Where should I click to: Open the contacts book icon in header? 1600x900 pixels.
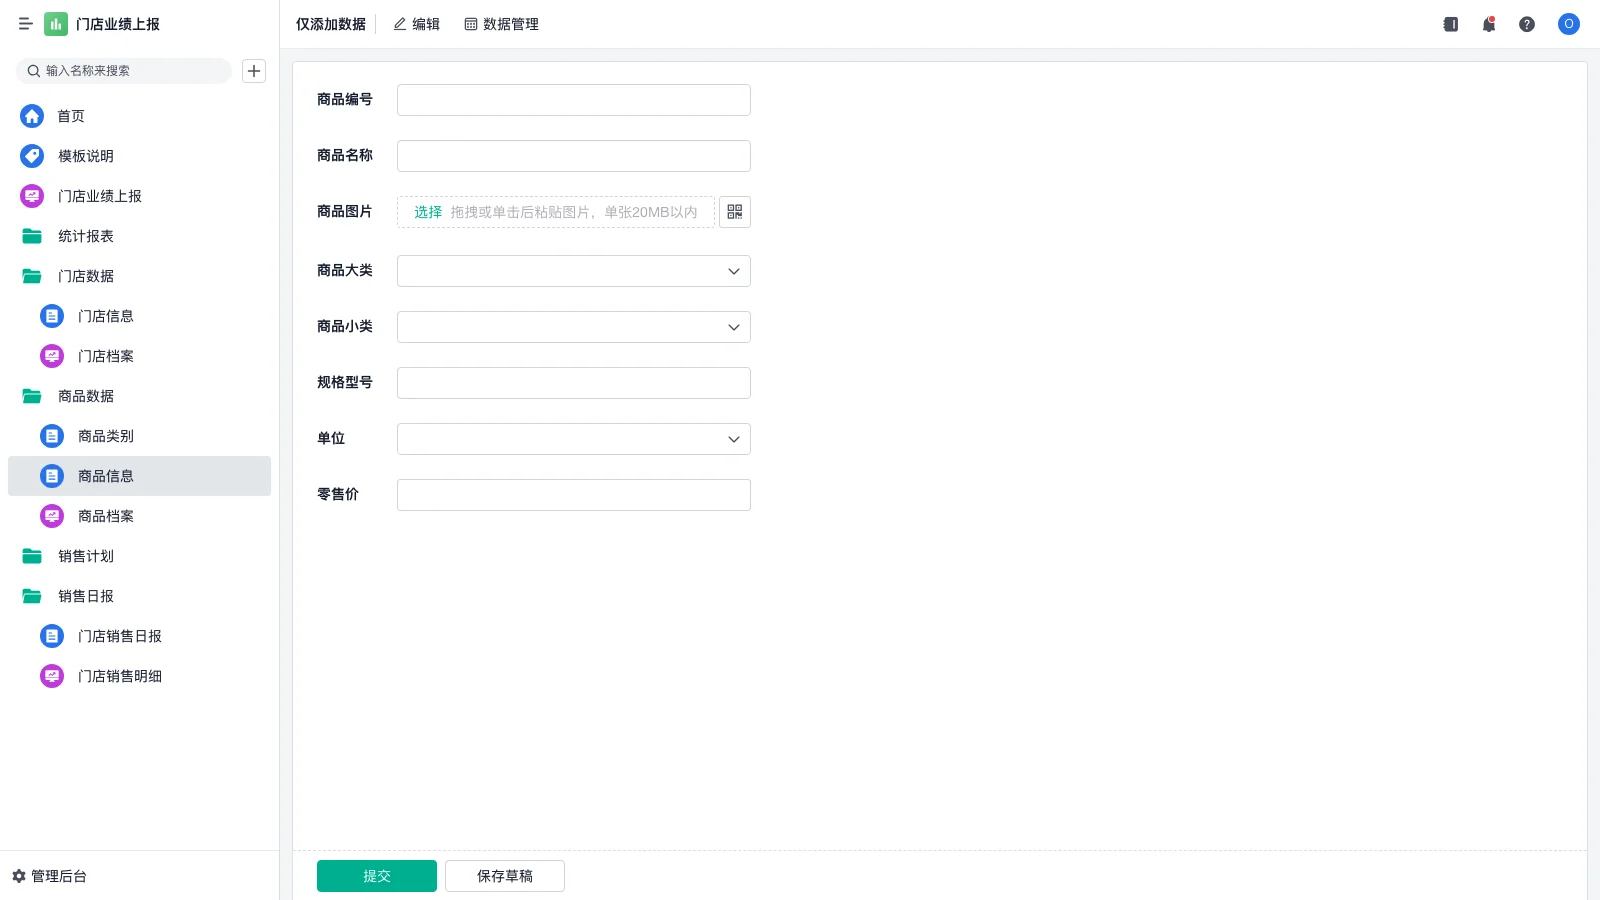click(x=1451, y=24)
